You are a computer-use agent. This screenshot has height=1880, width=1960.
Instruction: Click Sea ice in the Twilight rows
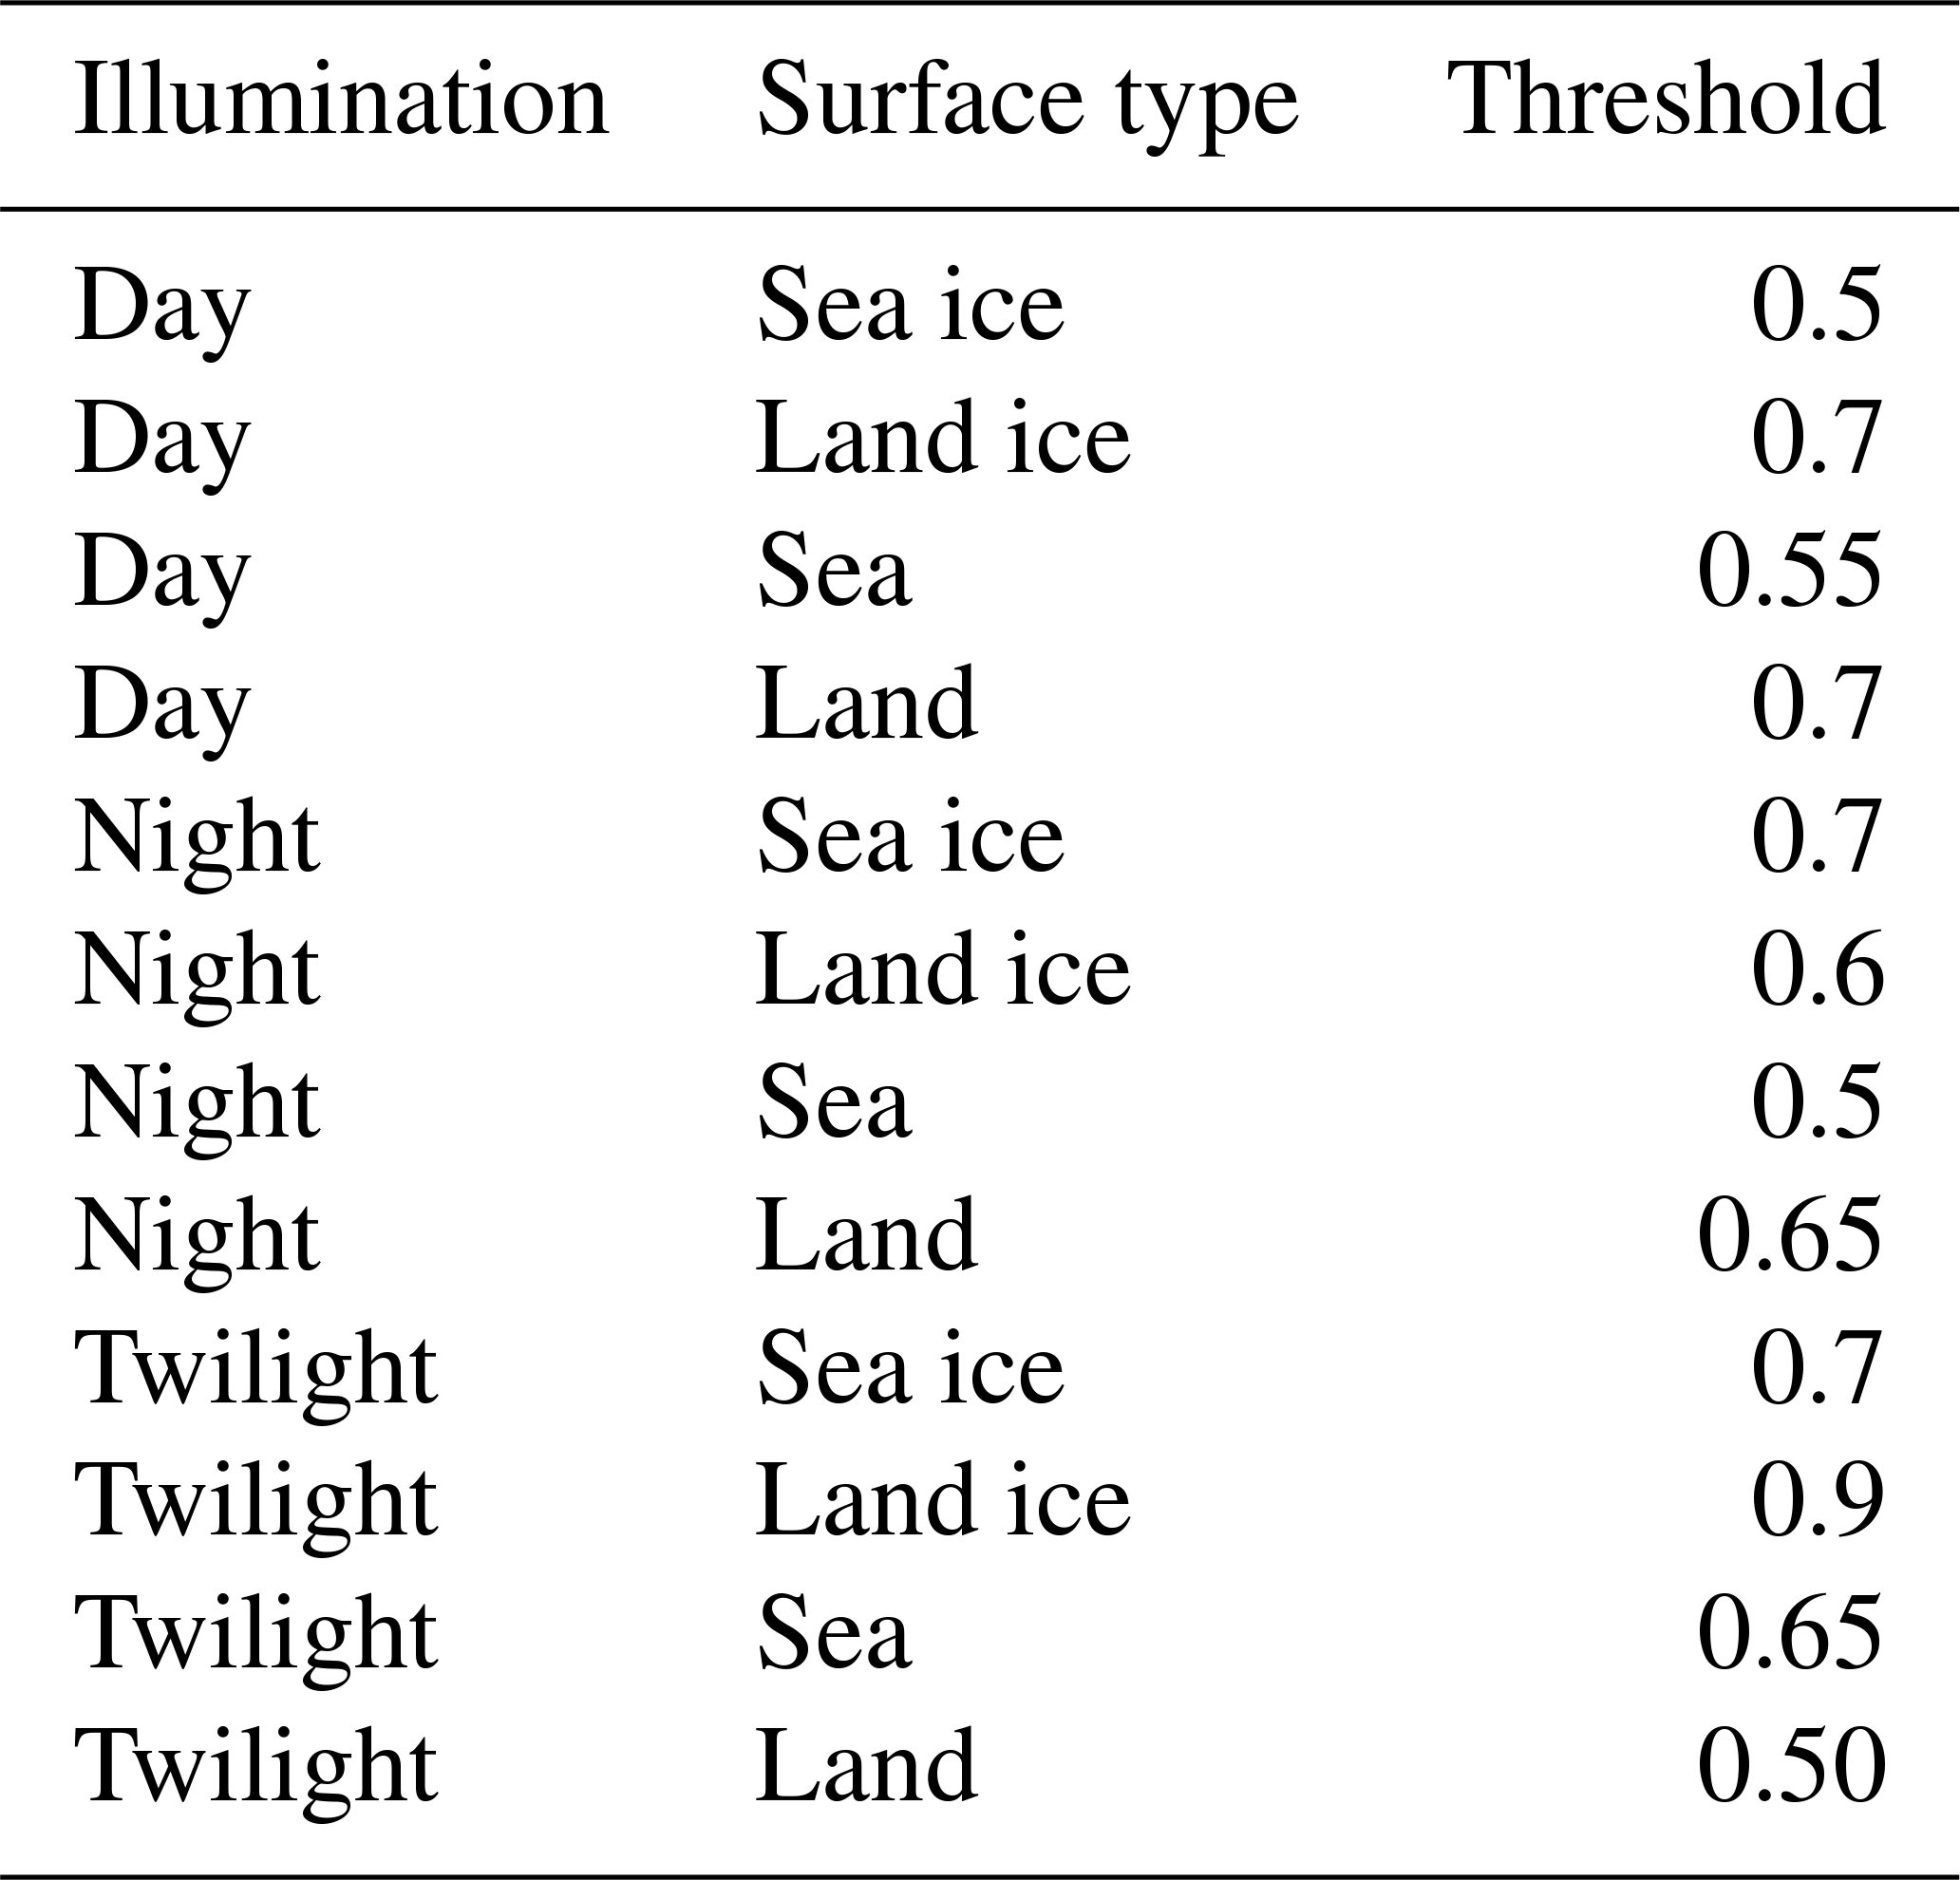910,1368
